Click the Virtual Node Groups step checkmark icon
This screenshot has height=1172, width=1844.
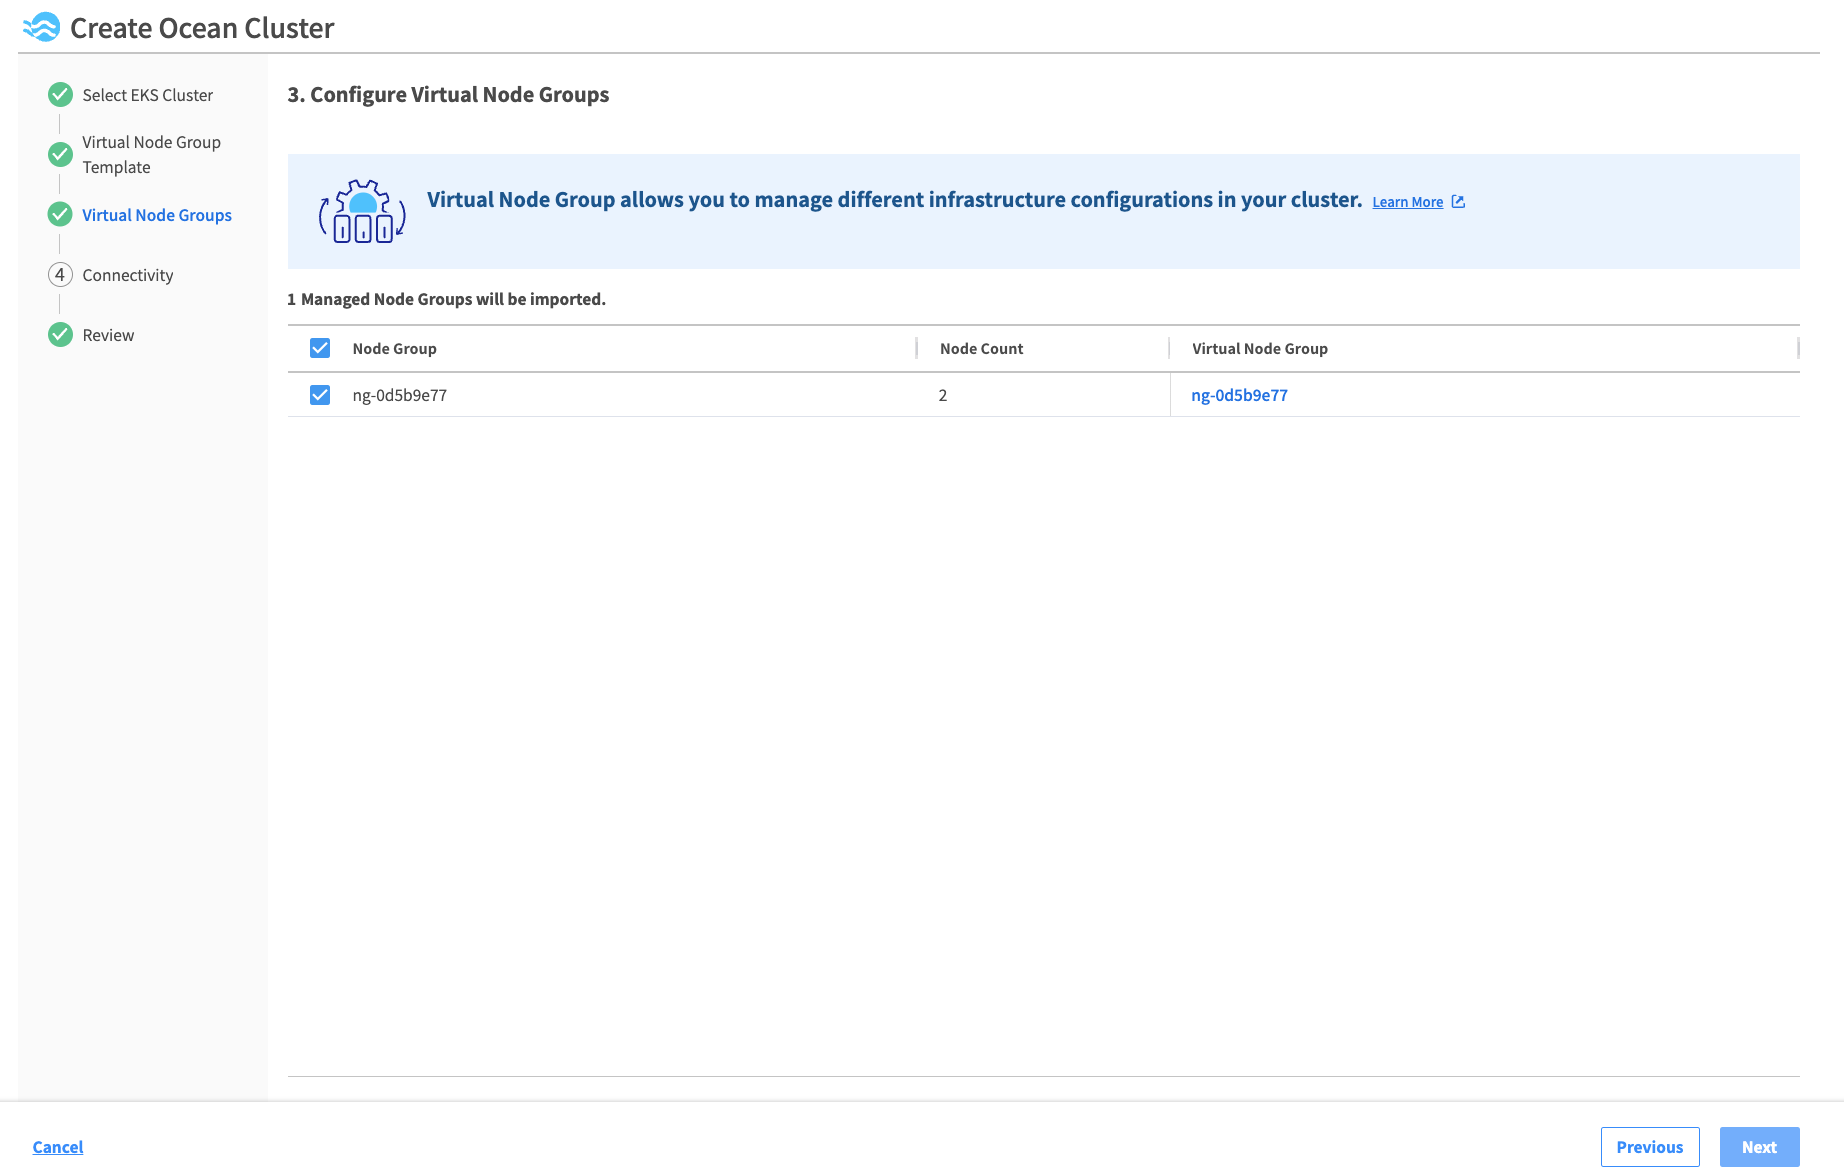click(x=60, y=214)
